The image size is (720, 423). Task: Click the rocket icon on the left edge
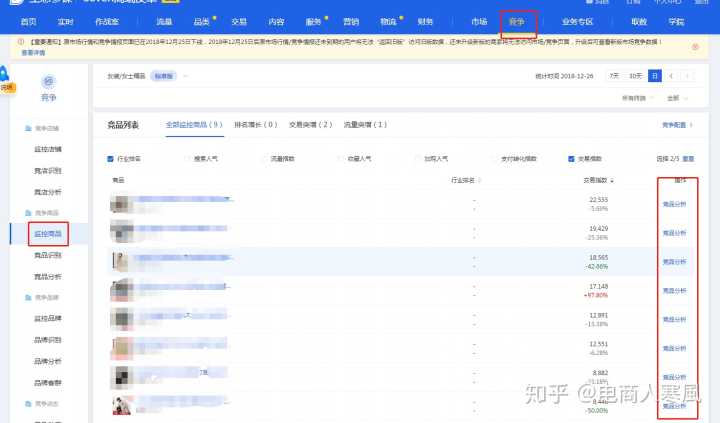pos(5,75)
